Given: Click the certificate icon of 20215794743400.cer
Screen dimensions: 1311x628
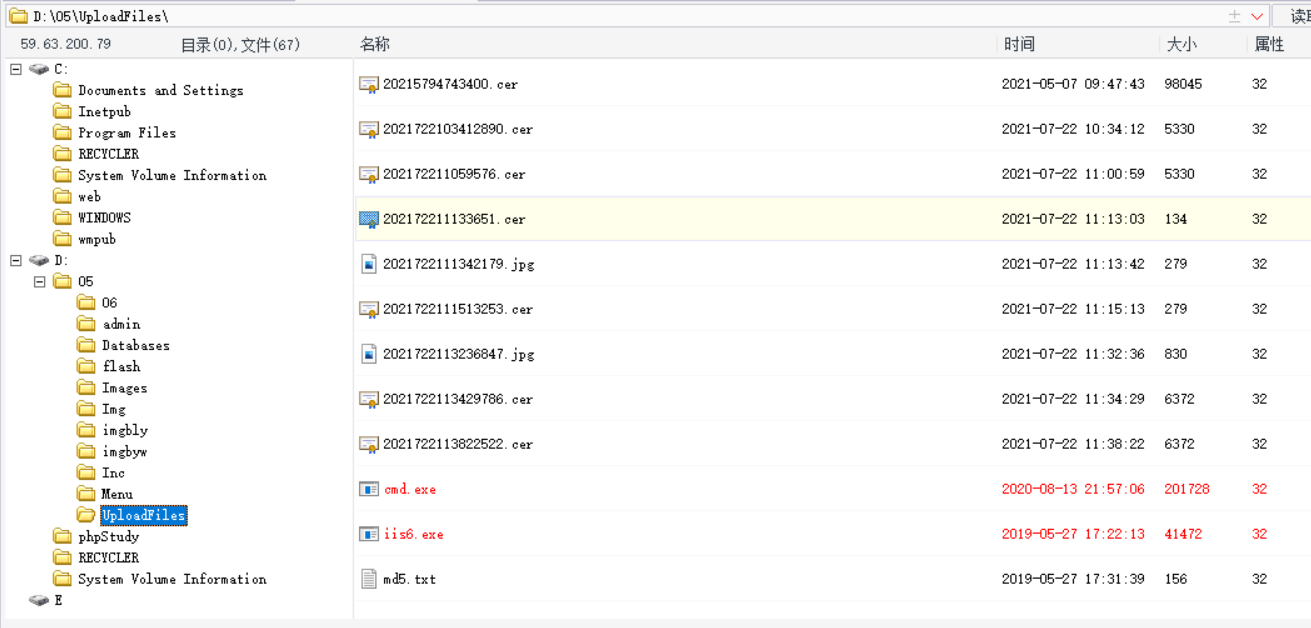Looking at the screenshot, I should coord(369,84).
